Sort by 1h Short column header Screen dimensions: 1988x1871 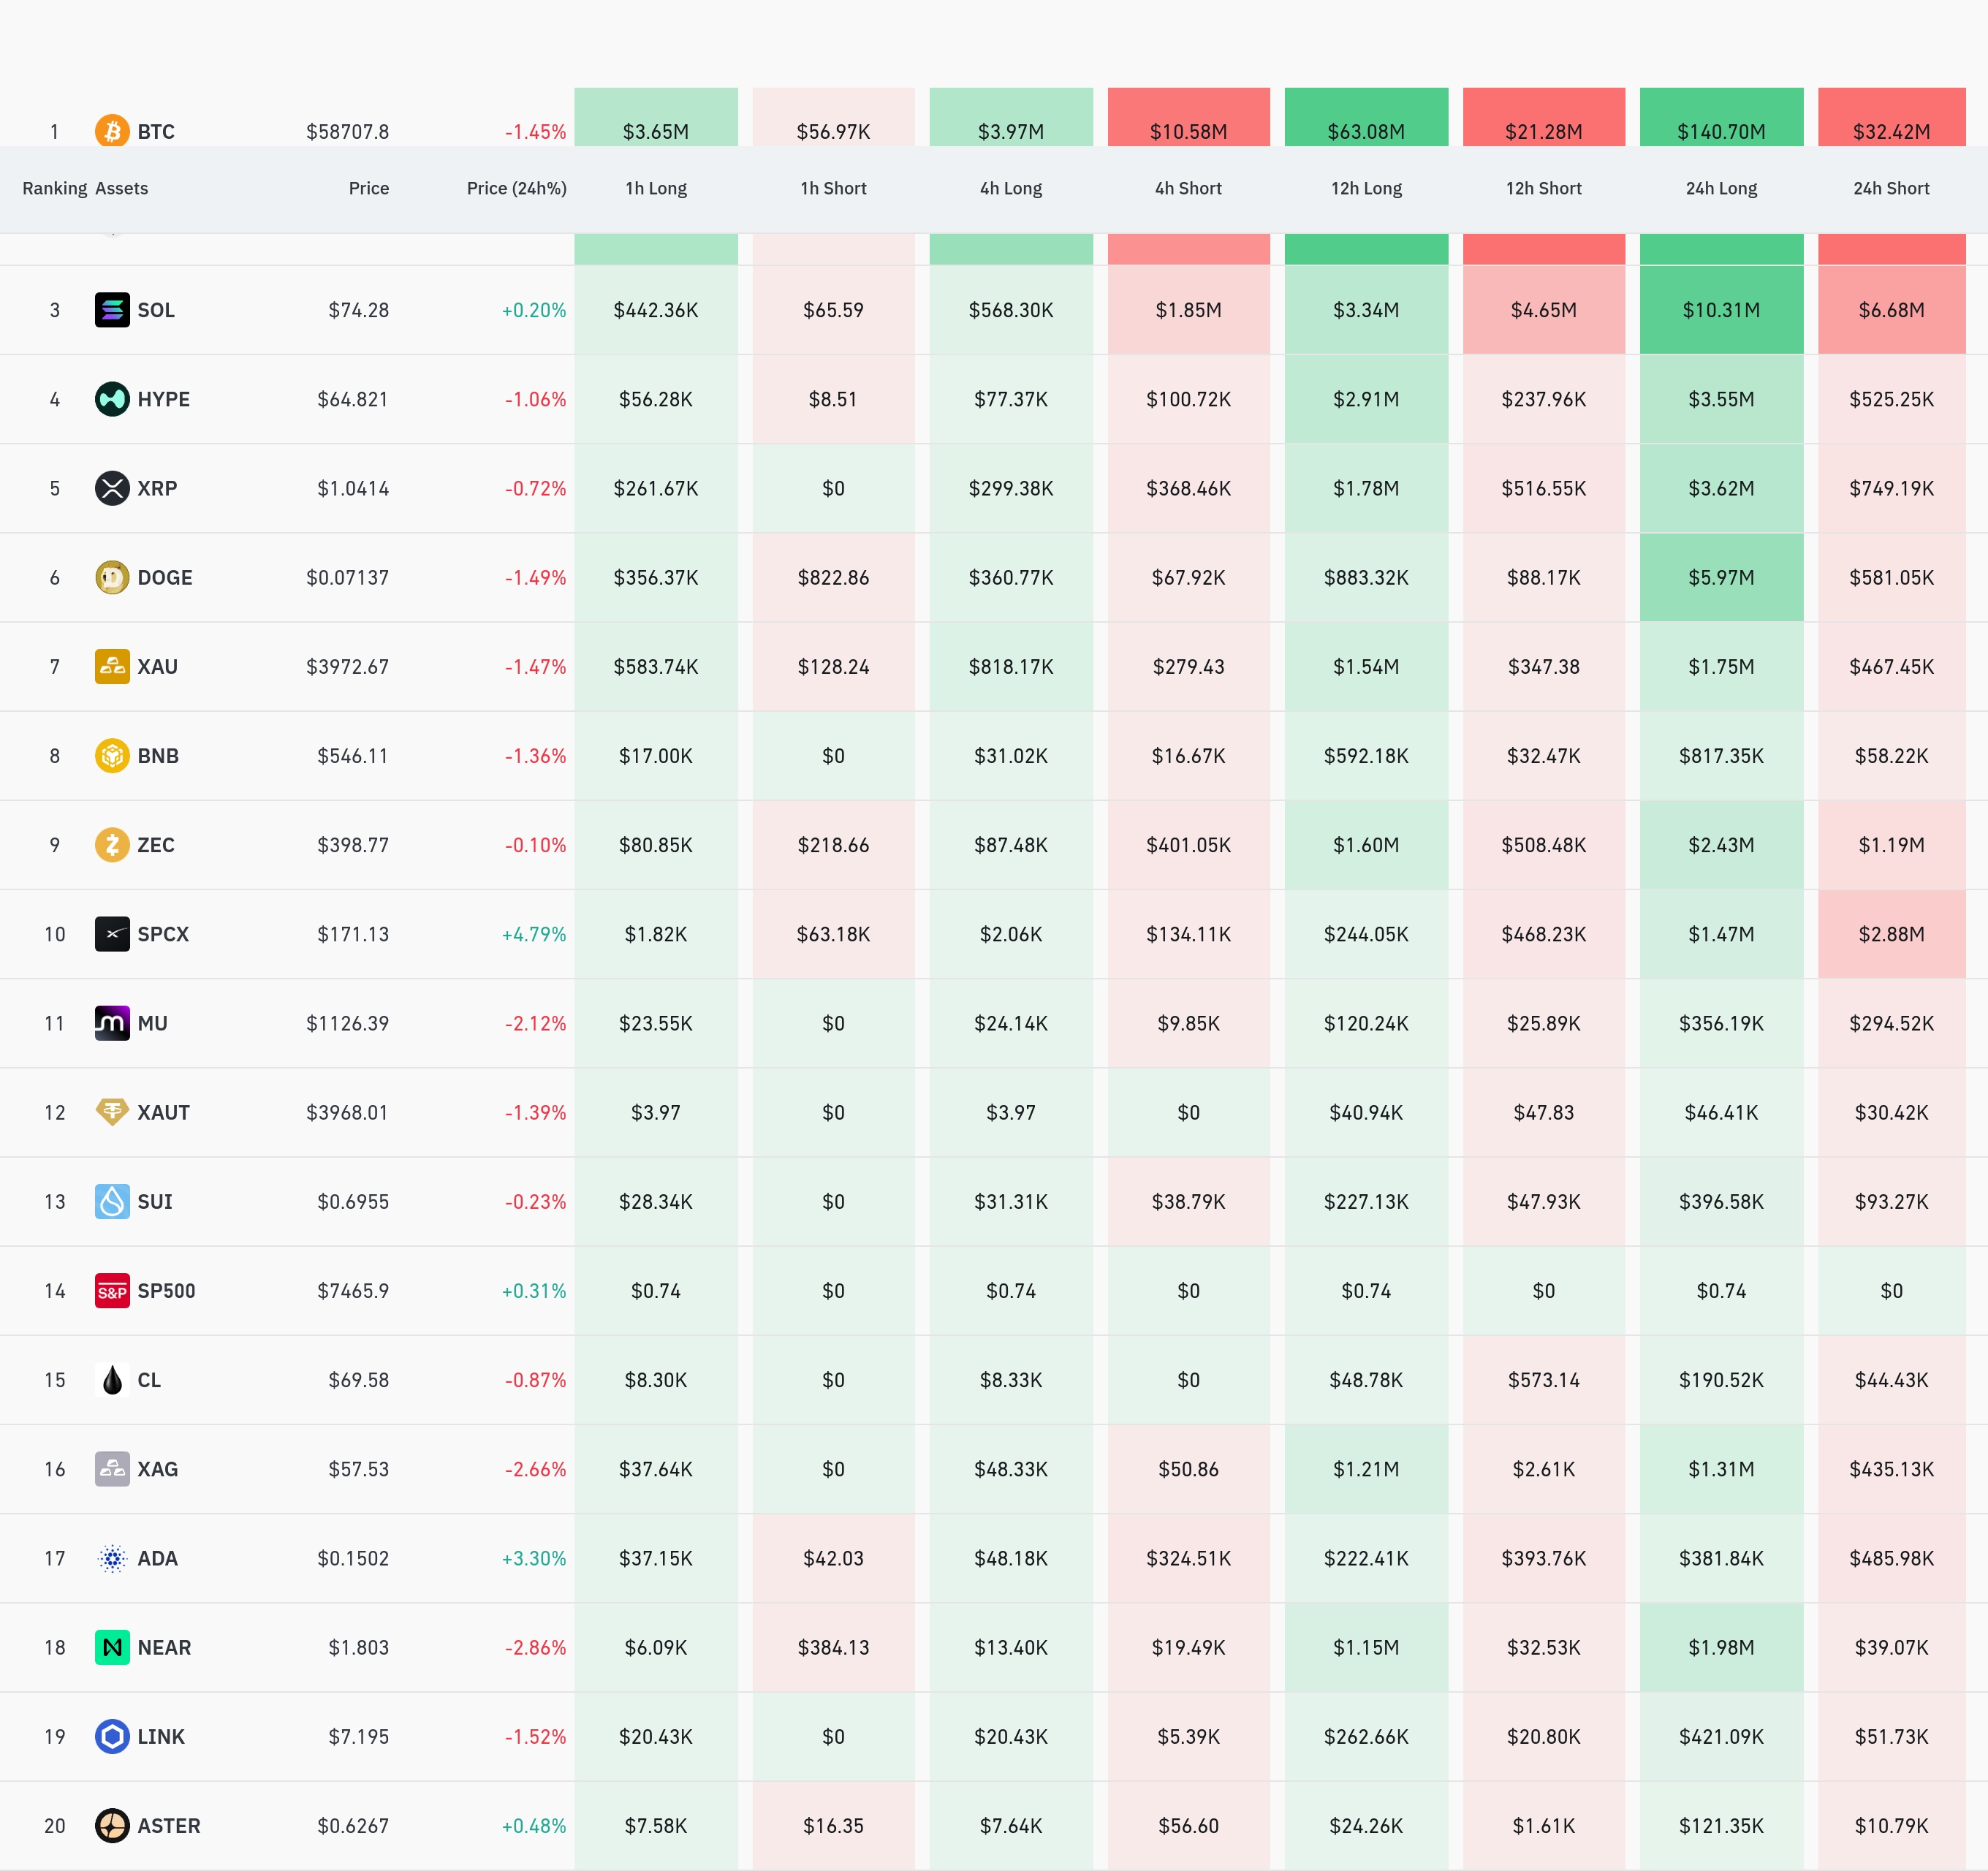point(833,188)
